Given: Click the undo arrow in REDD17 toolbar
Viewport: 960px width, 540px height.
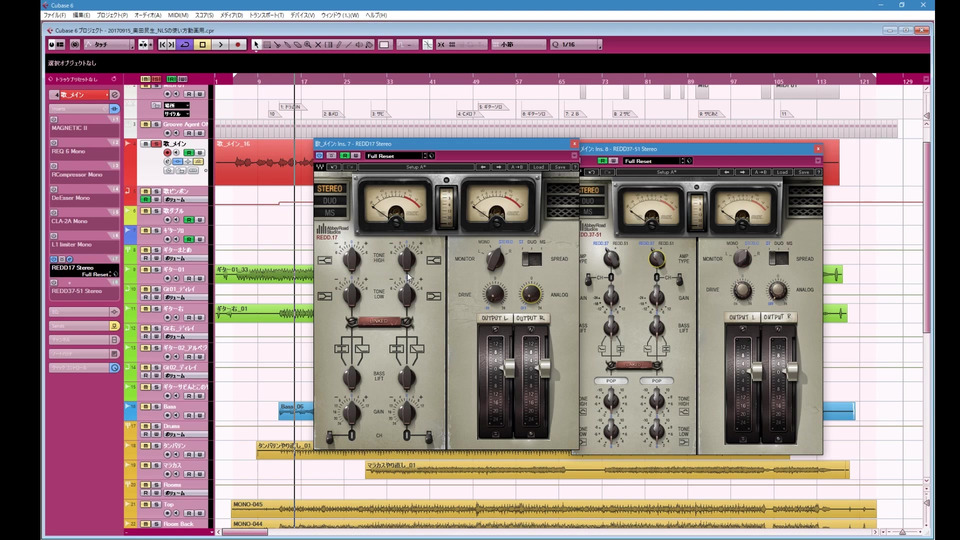Looking at the screenshot, I should 333,167.
